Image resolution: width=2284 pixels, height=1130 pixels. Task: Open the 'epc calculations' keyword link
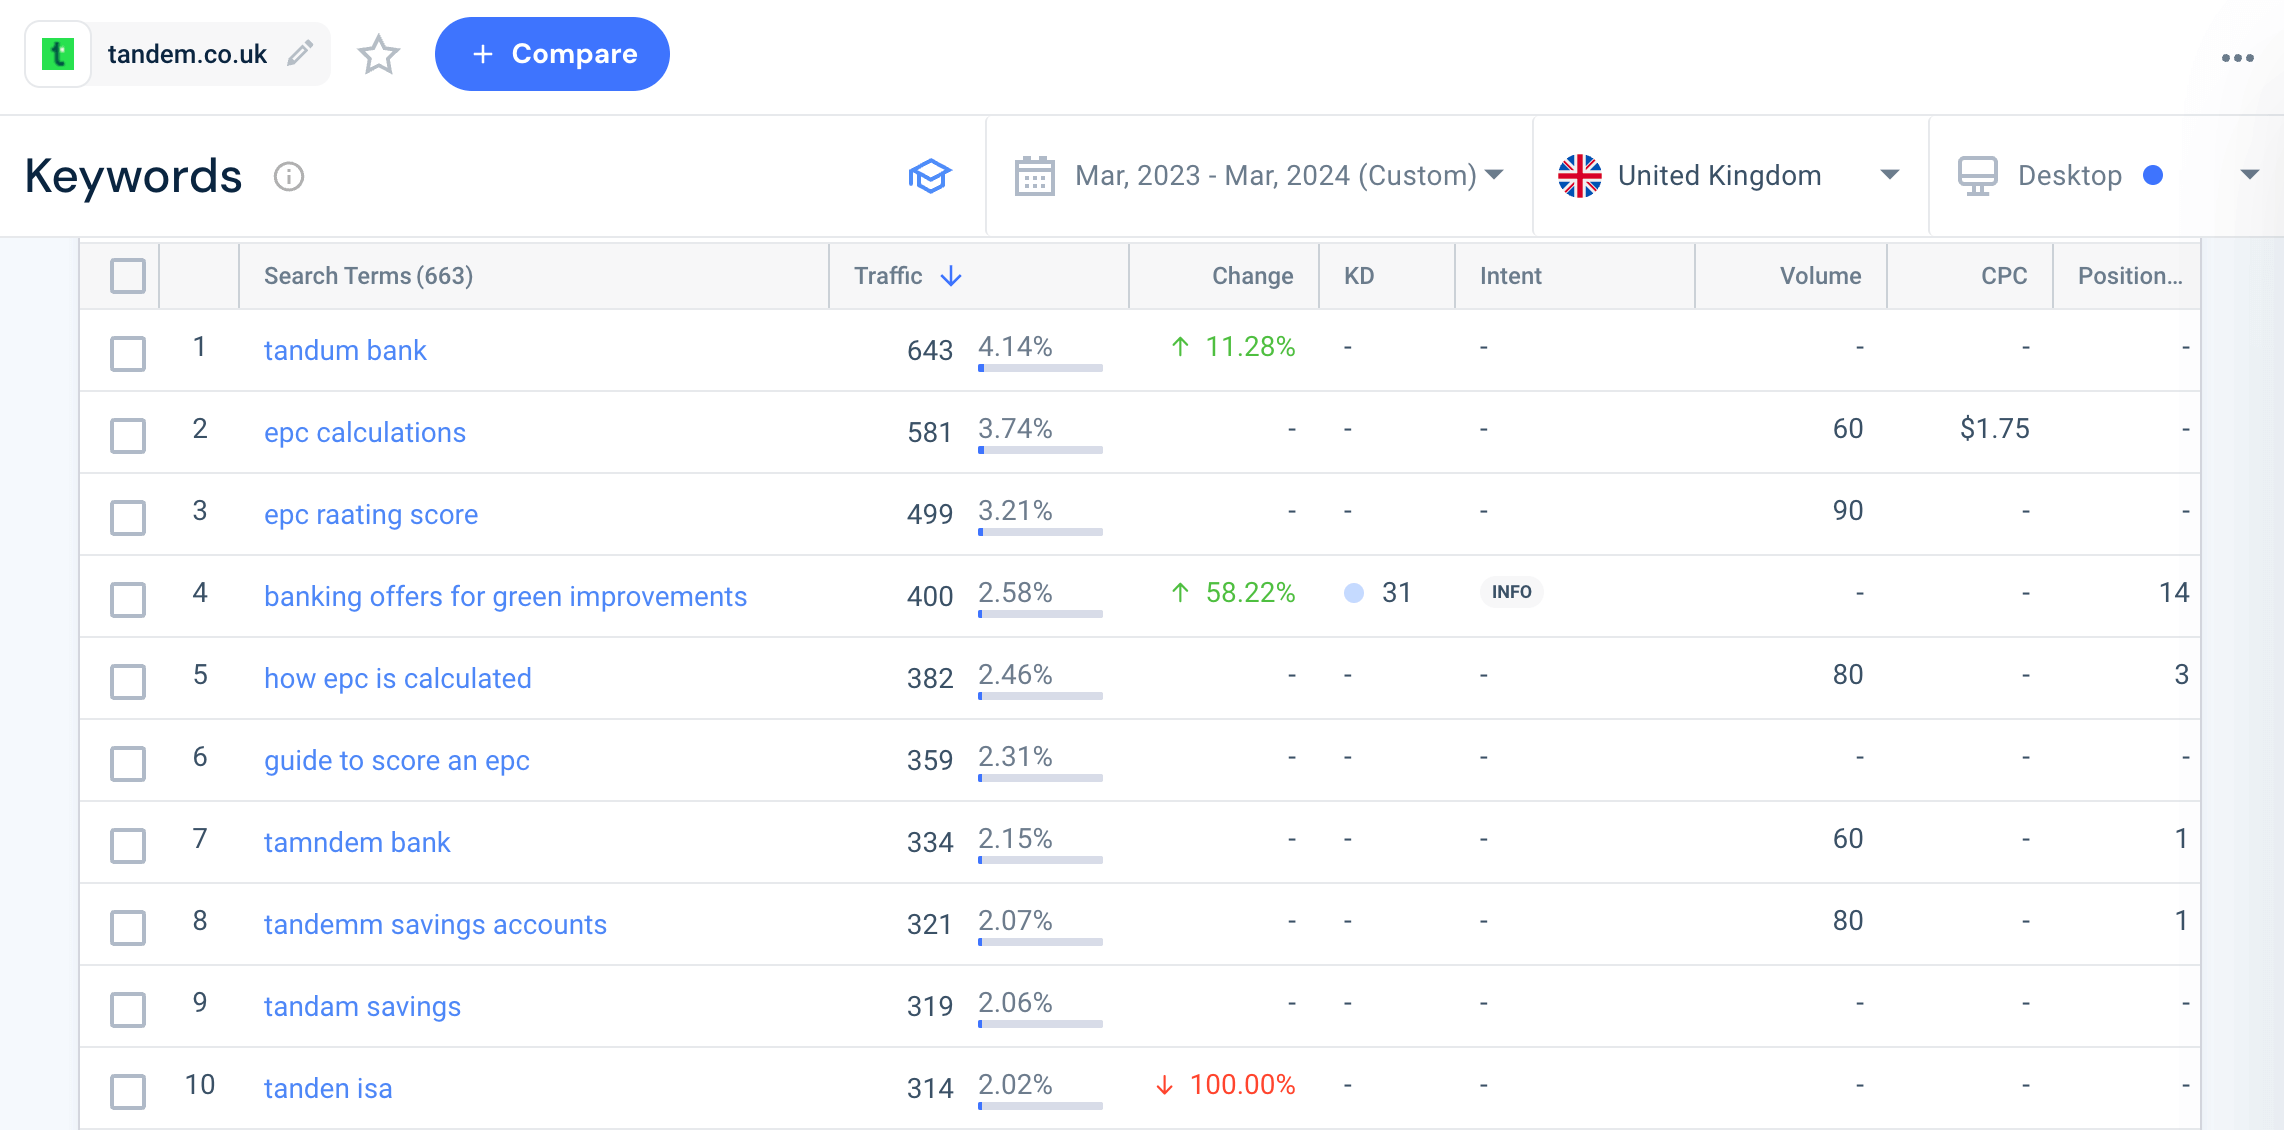click(x=364, y=432)
